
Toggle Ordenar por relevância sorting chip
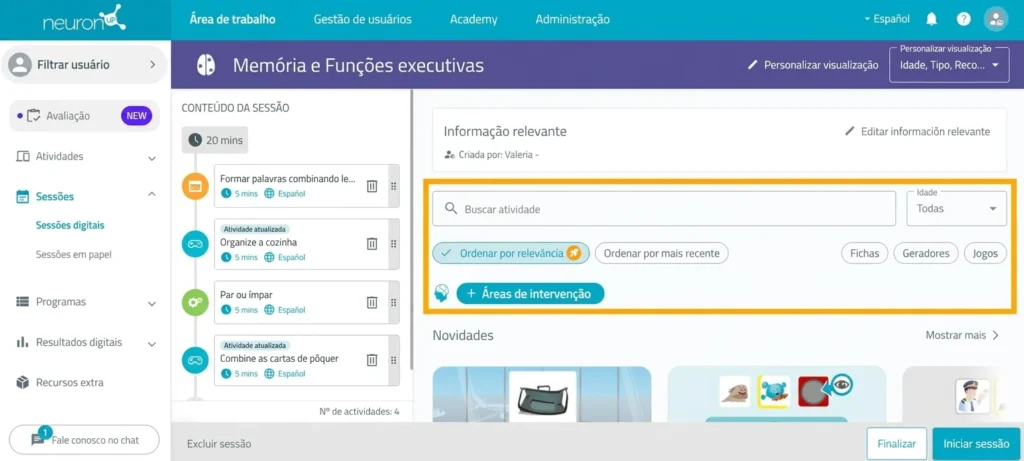click(x=511, y=253)
